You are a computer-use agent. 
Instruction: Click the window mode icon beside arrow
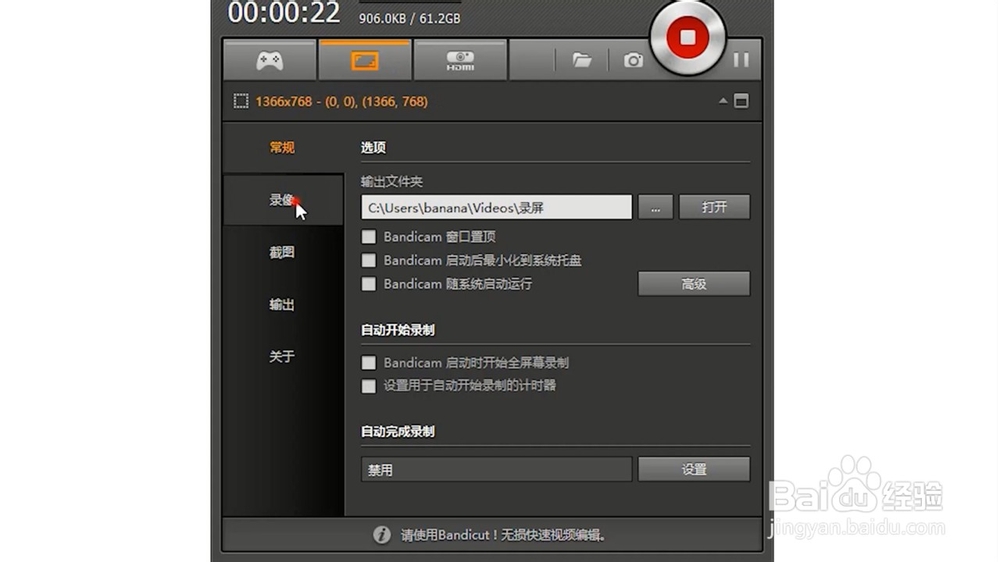tap(741, 101)
